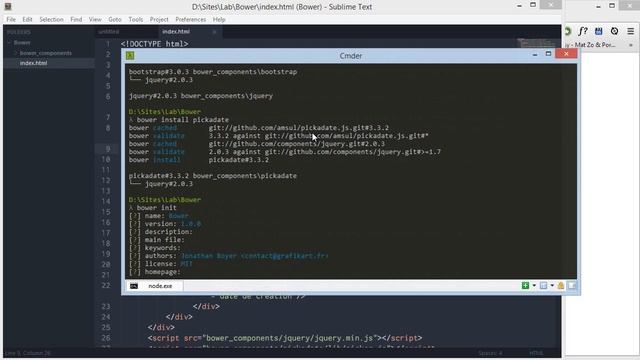The height and width of the screenshot is (360, 640).
Task: Click the f? extension icon in browser
Action: point(583,31)
